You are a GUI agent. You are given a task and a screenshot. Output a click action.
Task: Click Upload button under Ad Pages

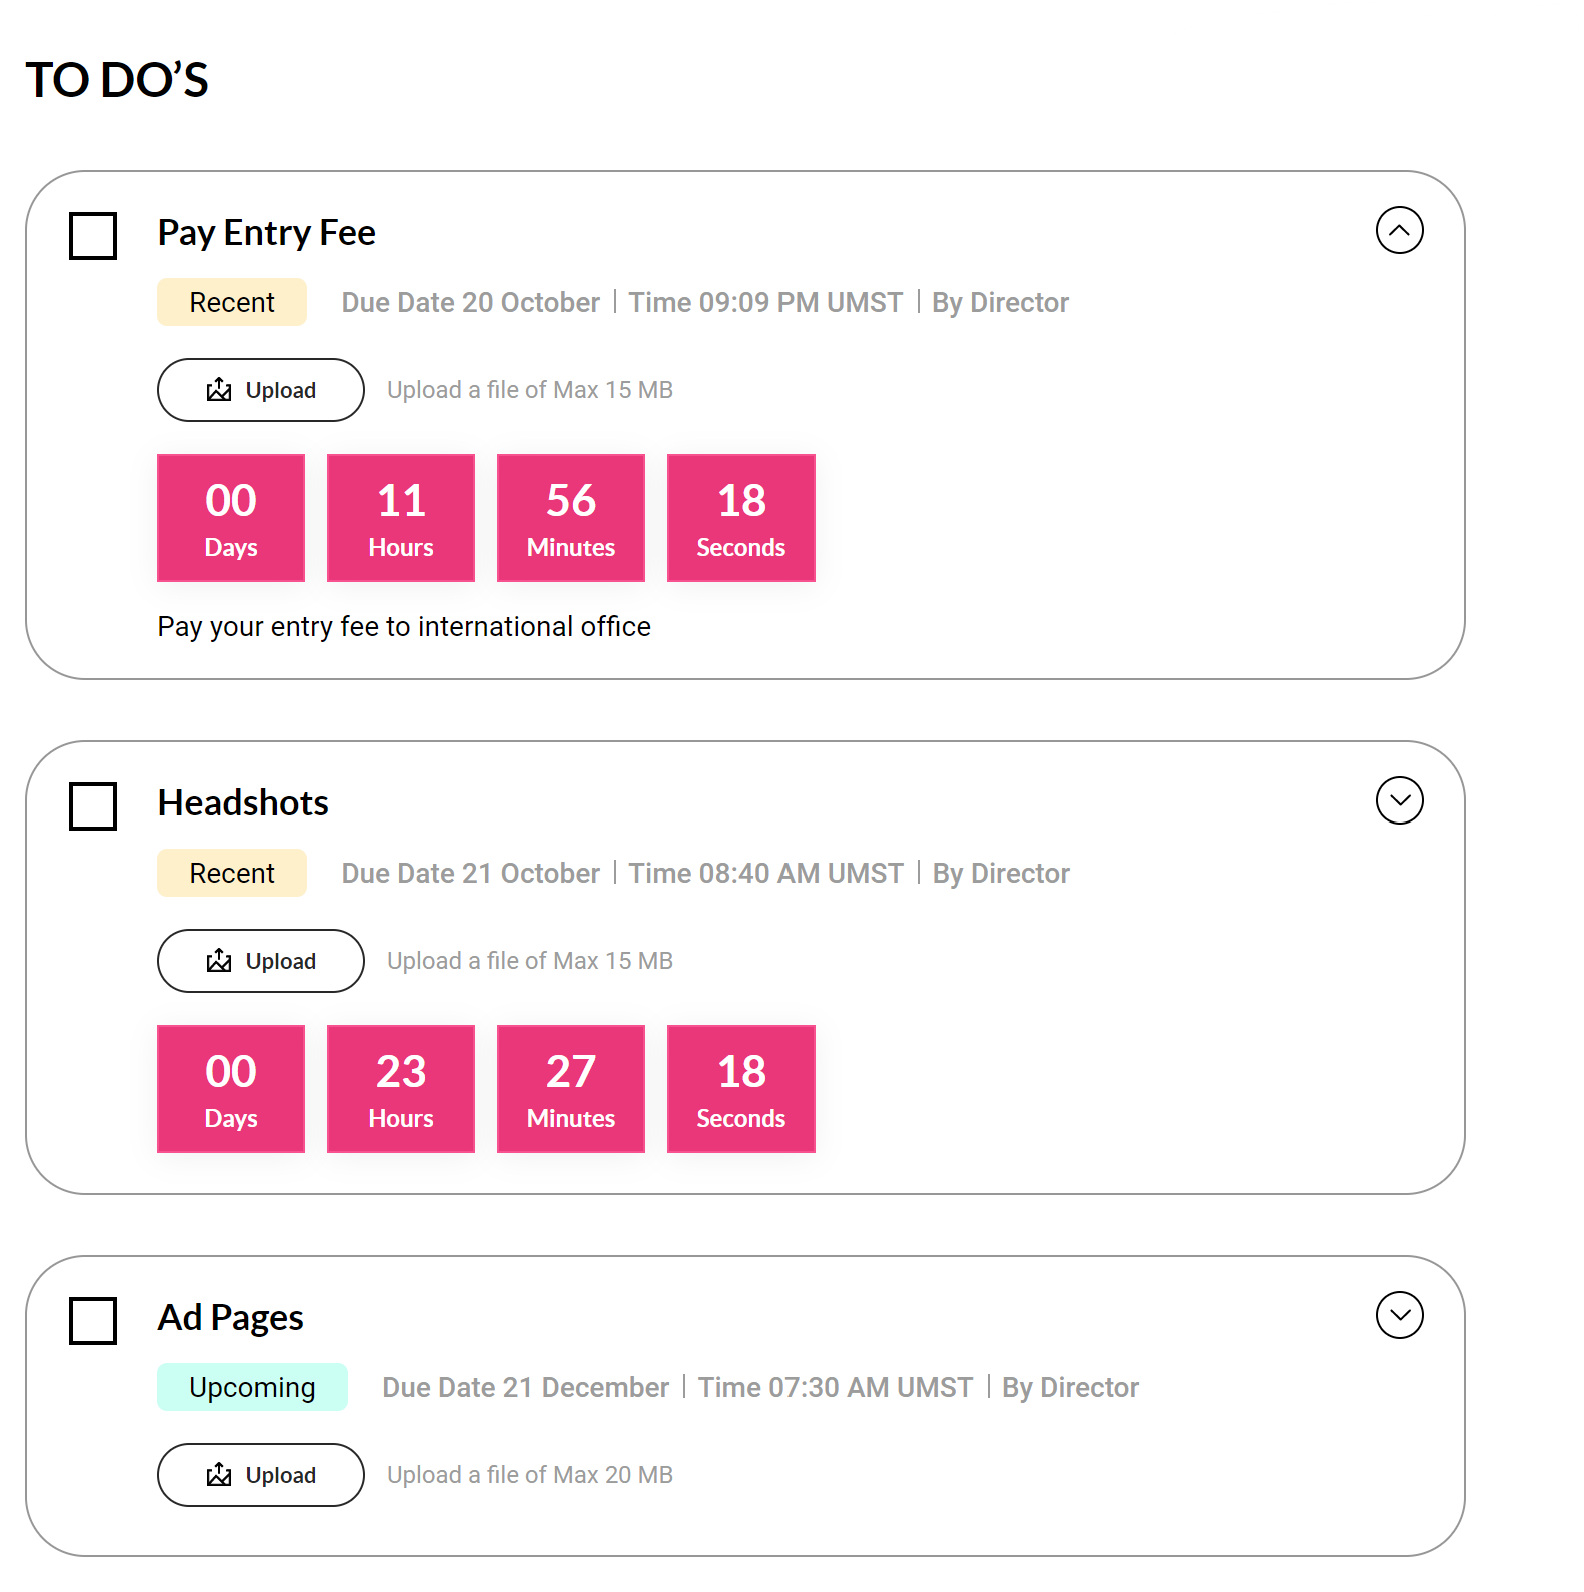(261, 1475)
